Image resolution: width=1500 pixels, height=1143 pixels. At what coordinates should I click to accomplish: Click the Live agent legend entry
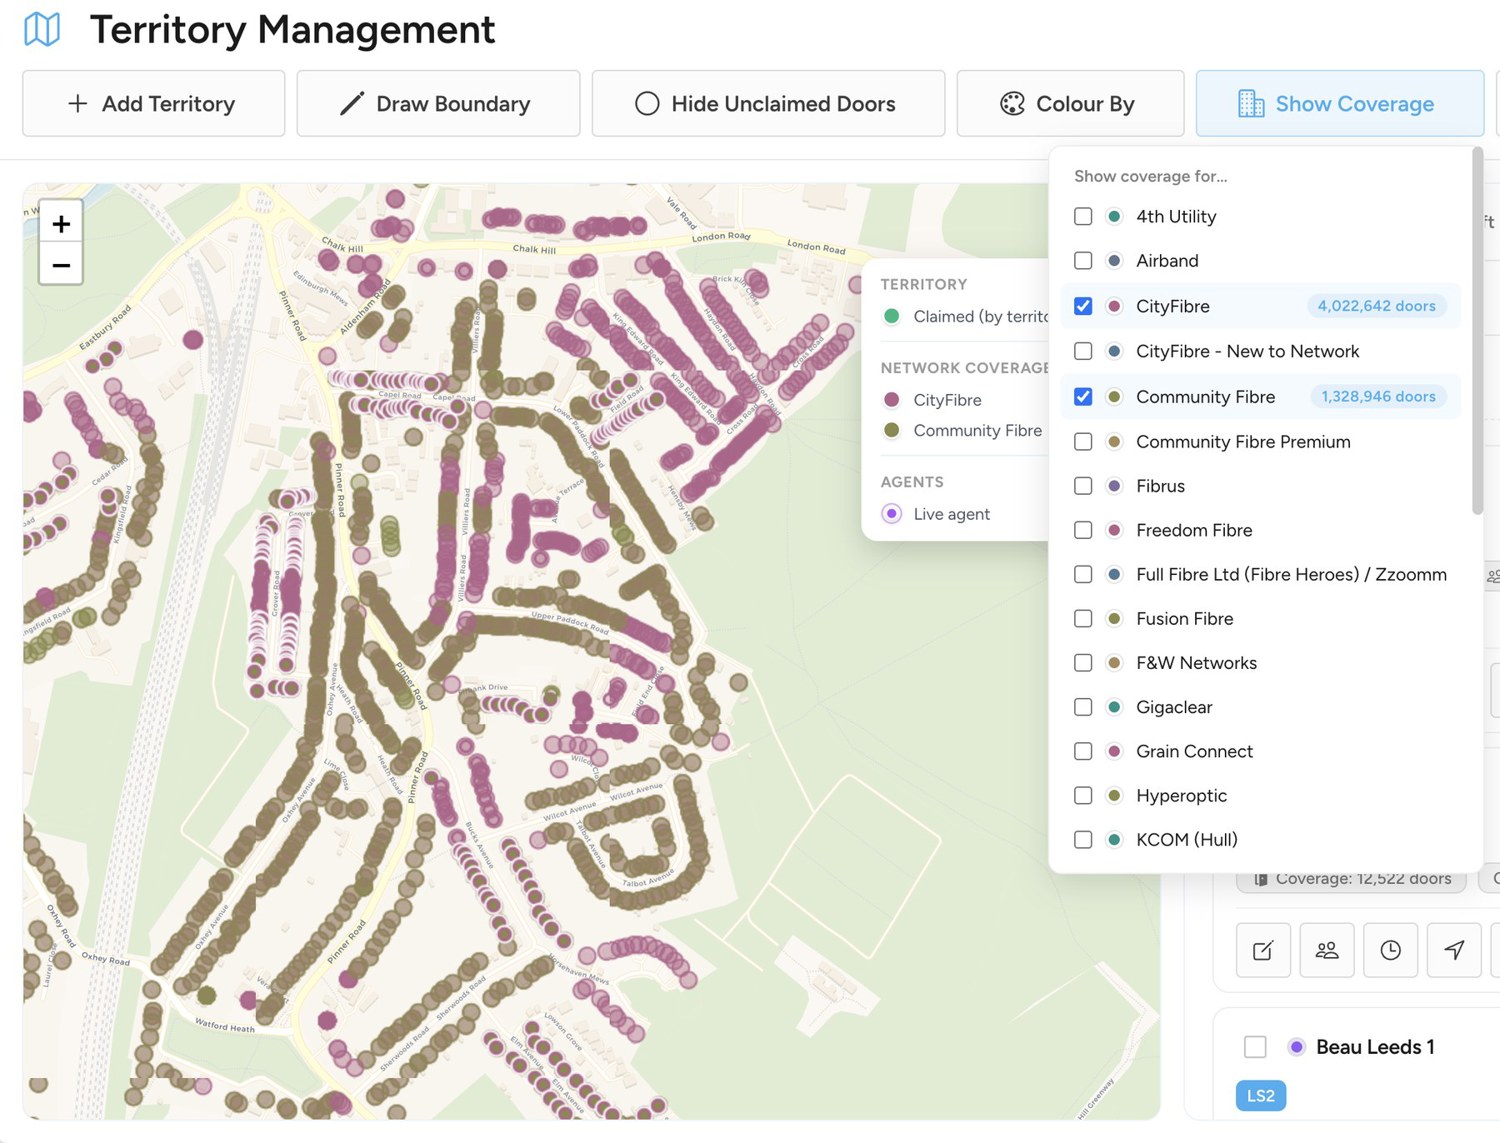[x=937, y=514]
